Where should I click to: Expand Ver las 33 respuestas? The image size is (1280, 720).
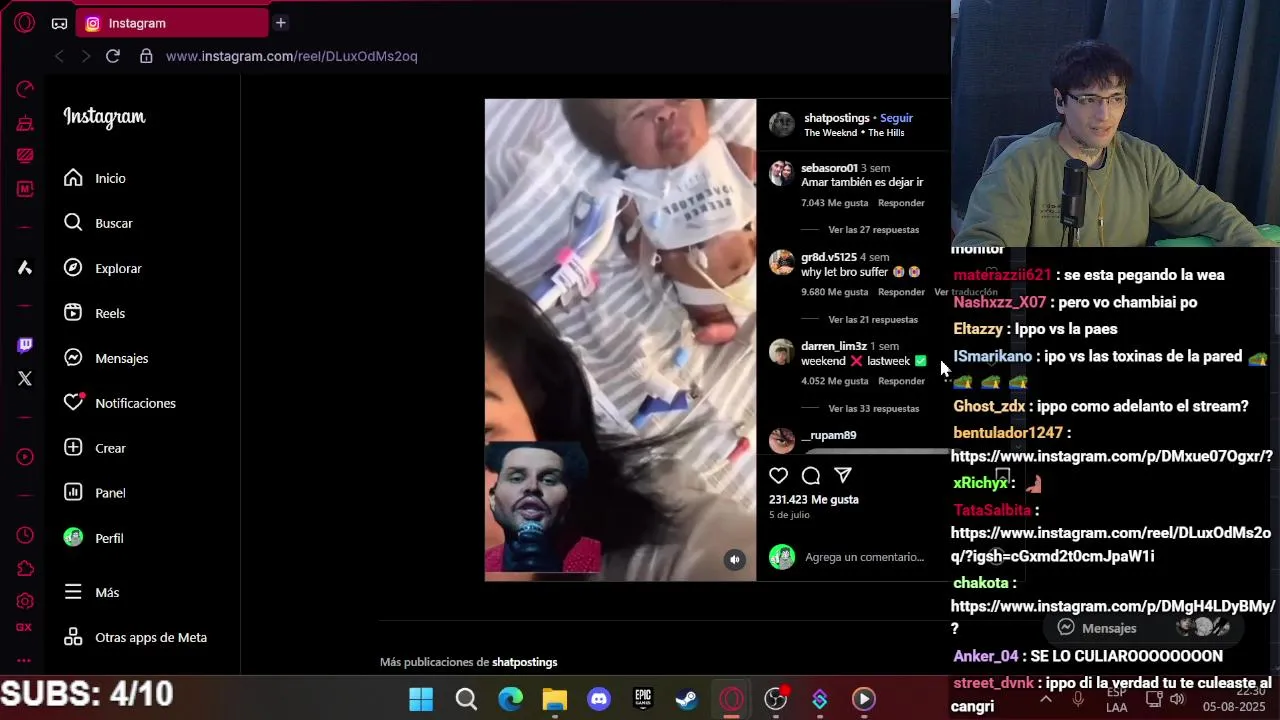pyautogui.click(x=873, y=409)
